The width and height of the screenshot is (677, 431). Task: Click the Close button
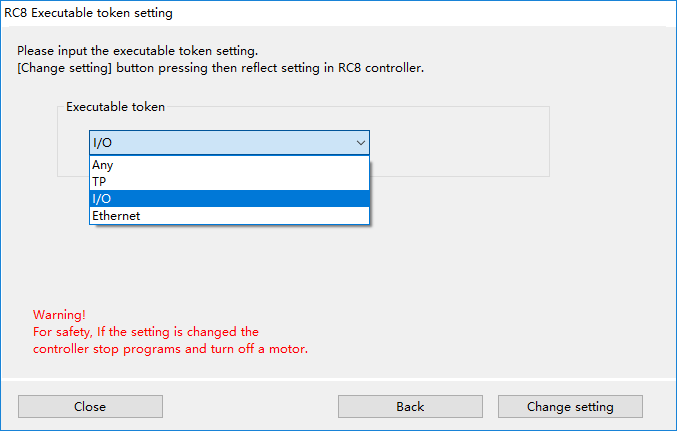tap(90, 406)
